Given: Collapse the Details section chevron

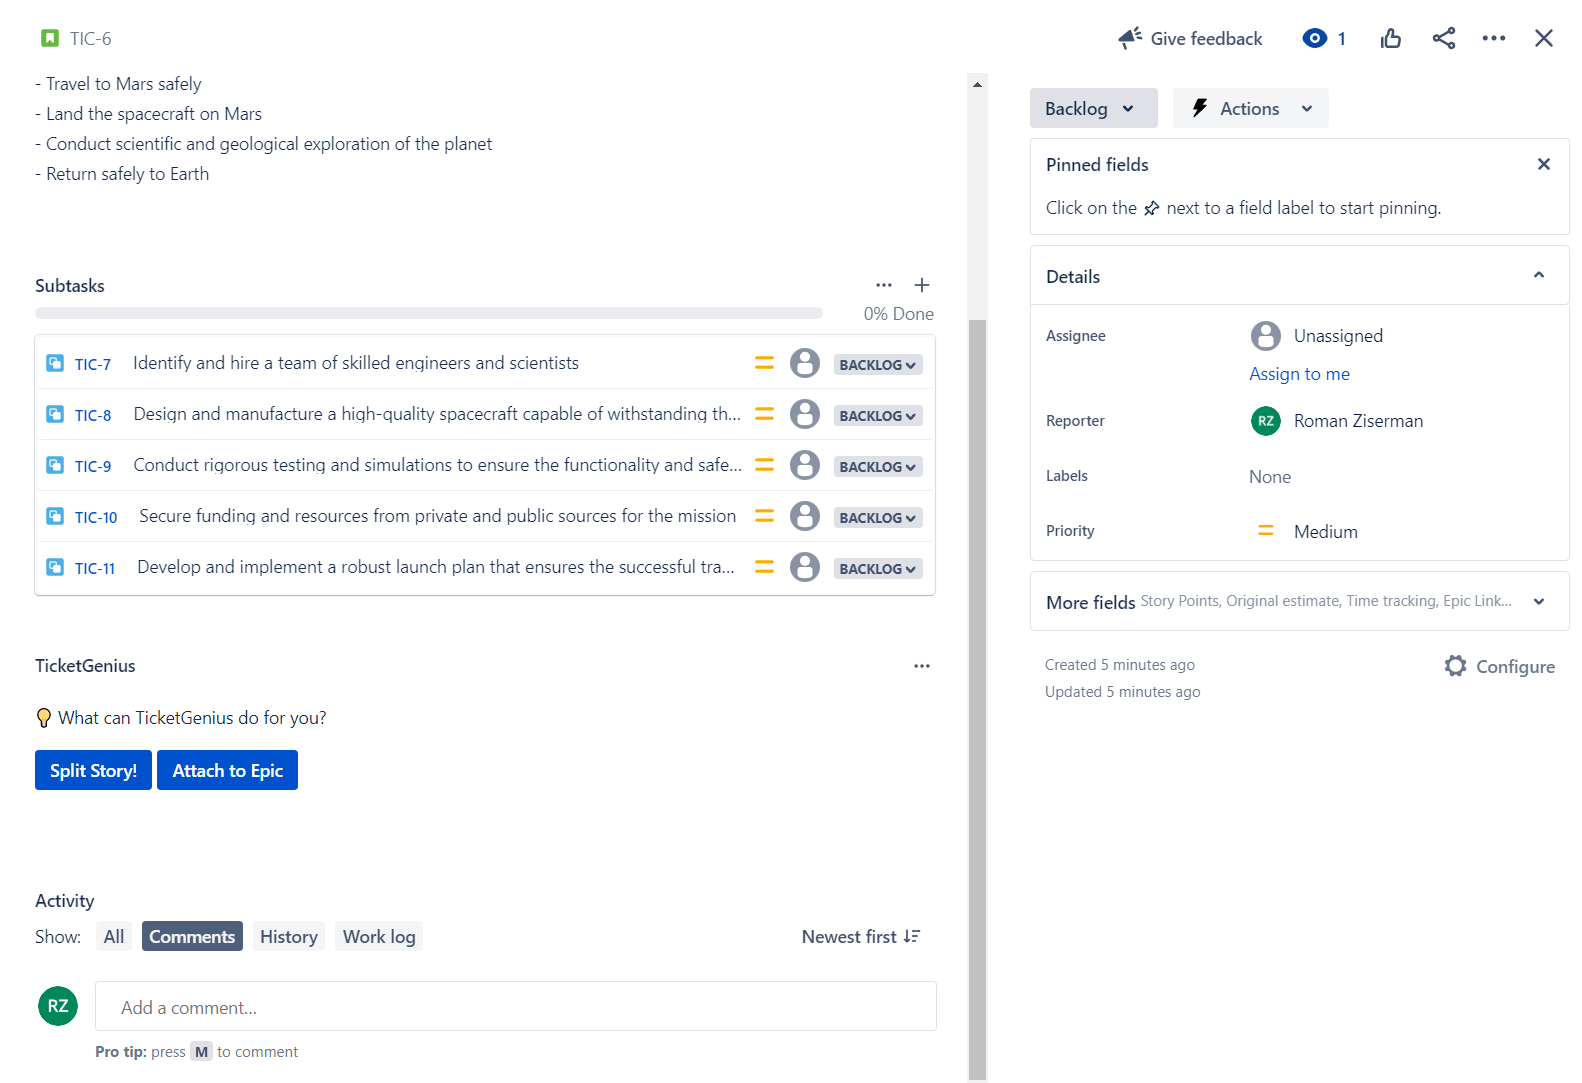Looking at the screenshot, I should 1539,275.
